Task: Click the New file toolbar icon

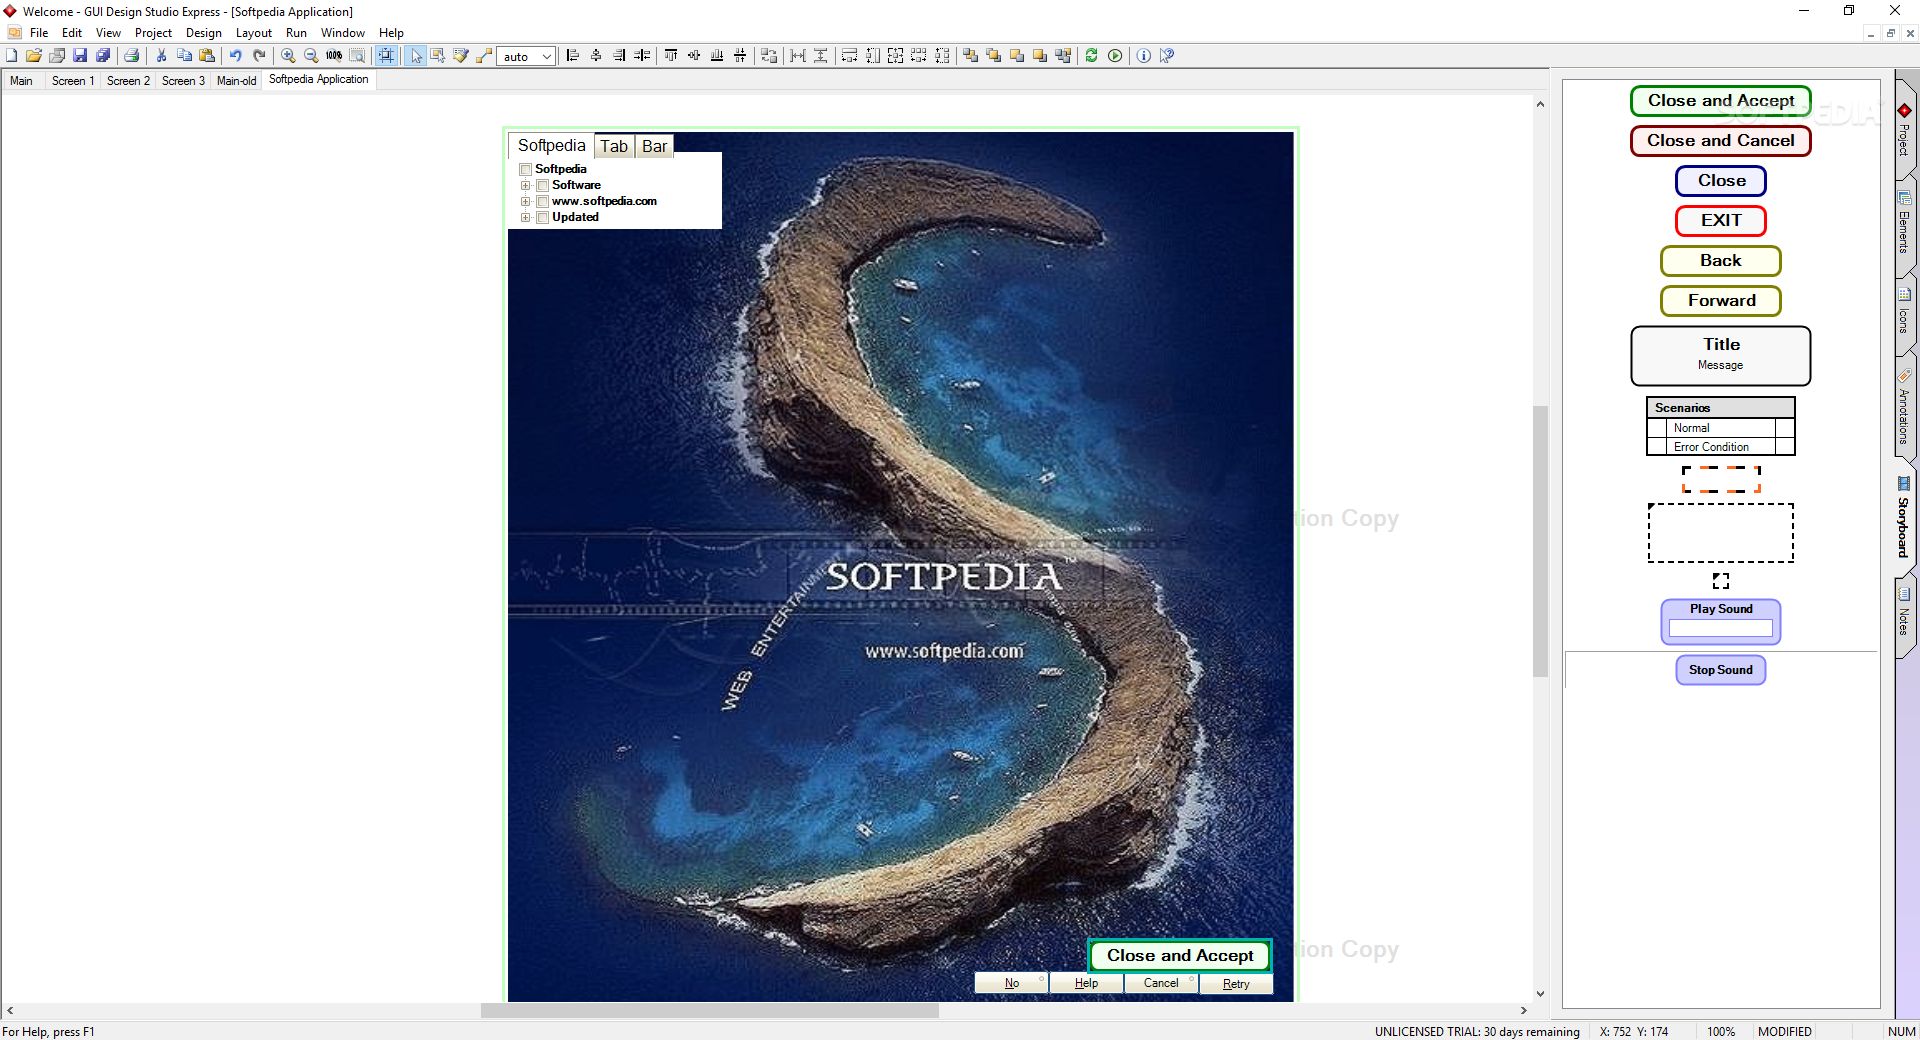Action: [x=12, y=56]
